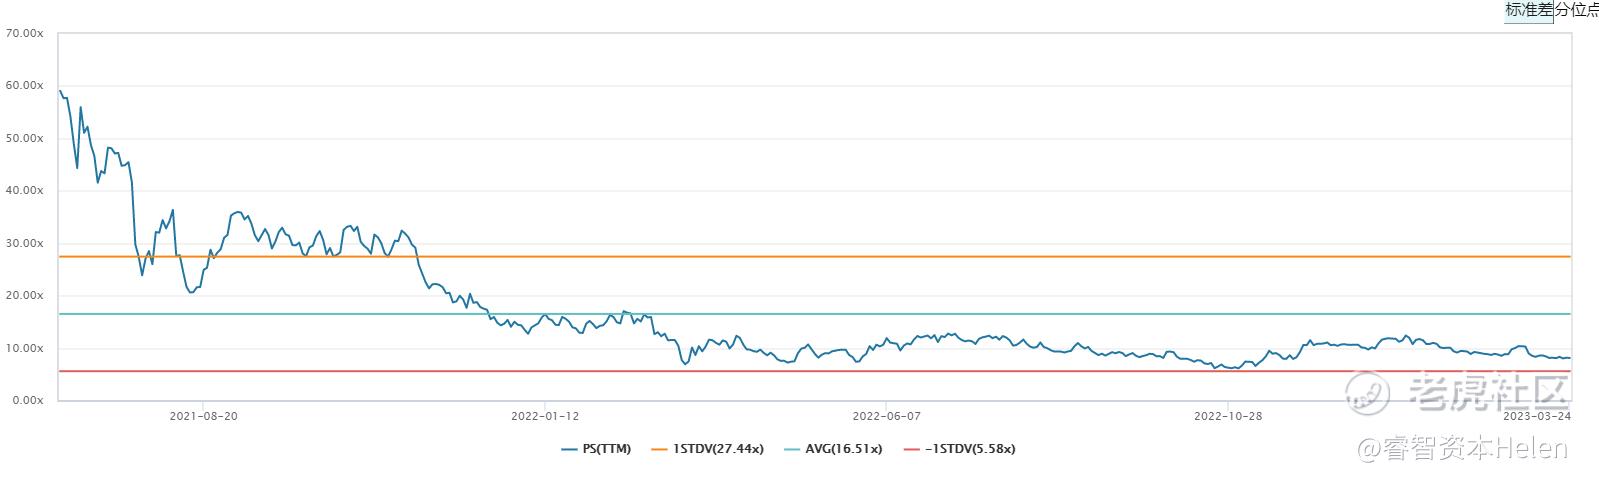Toggle 1STDV(27.44x) series via its legend text
The image size is (1599, 484).
[717, 450]
